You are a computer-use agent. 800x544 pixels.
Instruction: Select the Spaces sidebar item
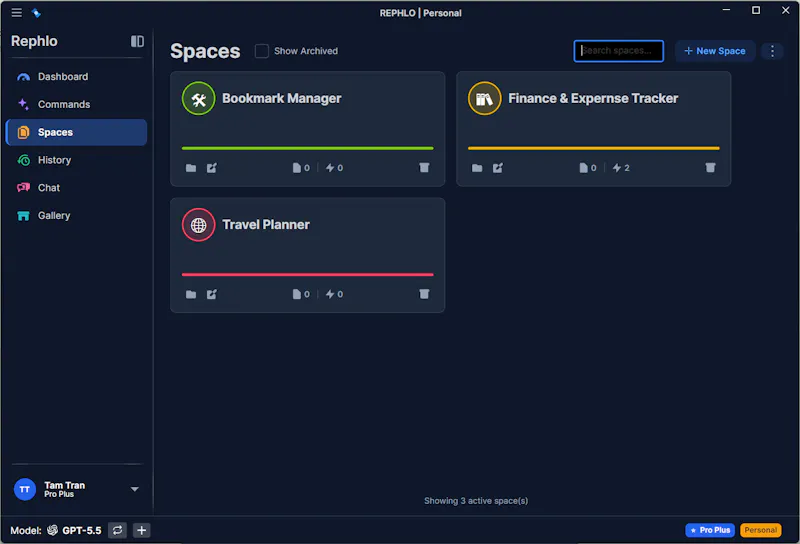[x=77, y=132]
